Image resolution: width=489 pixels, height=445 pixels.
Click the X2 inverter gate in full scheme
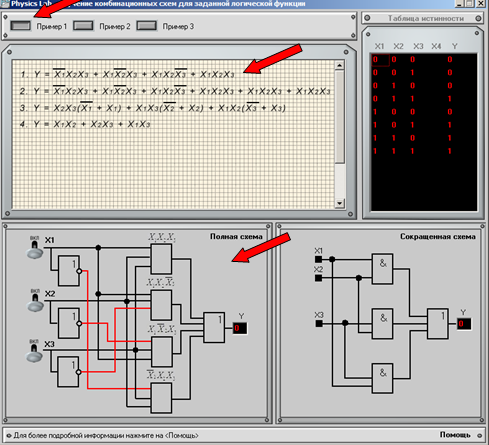tap(69, 323)
